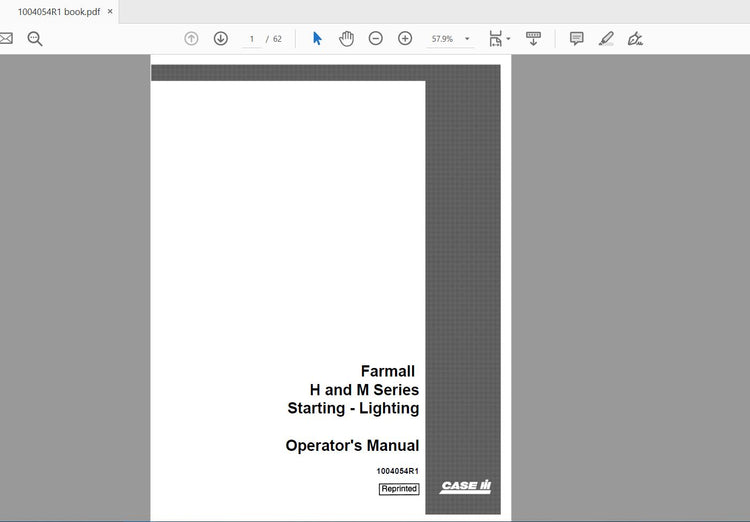Click the 'Farmall' title text

pyautogui.click(x=387, y=371)
